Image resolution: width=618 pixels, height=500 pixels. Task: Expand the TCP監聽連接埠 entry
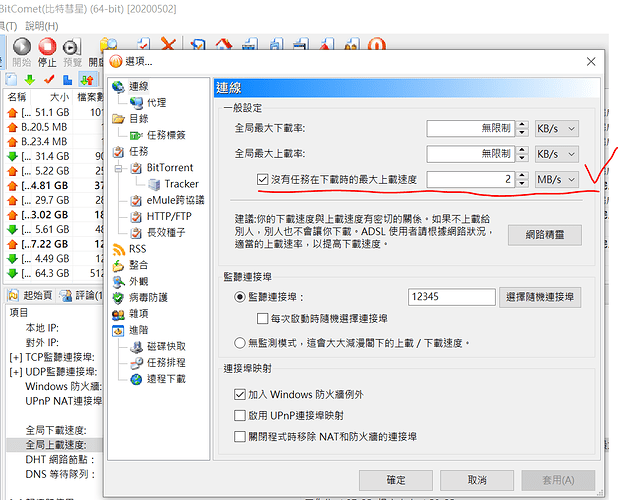pos(16,357)
